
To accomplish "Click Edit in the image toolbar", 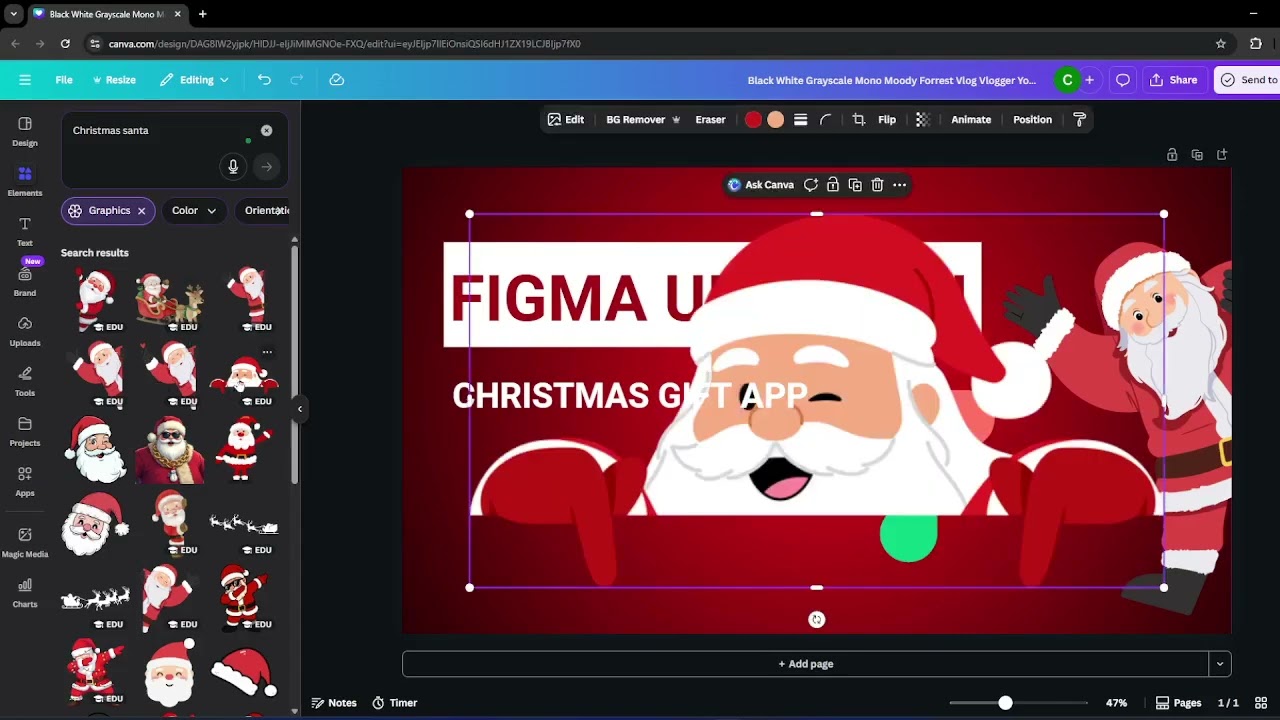I will click(565, 120).
